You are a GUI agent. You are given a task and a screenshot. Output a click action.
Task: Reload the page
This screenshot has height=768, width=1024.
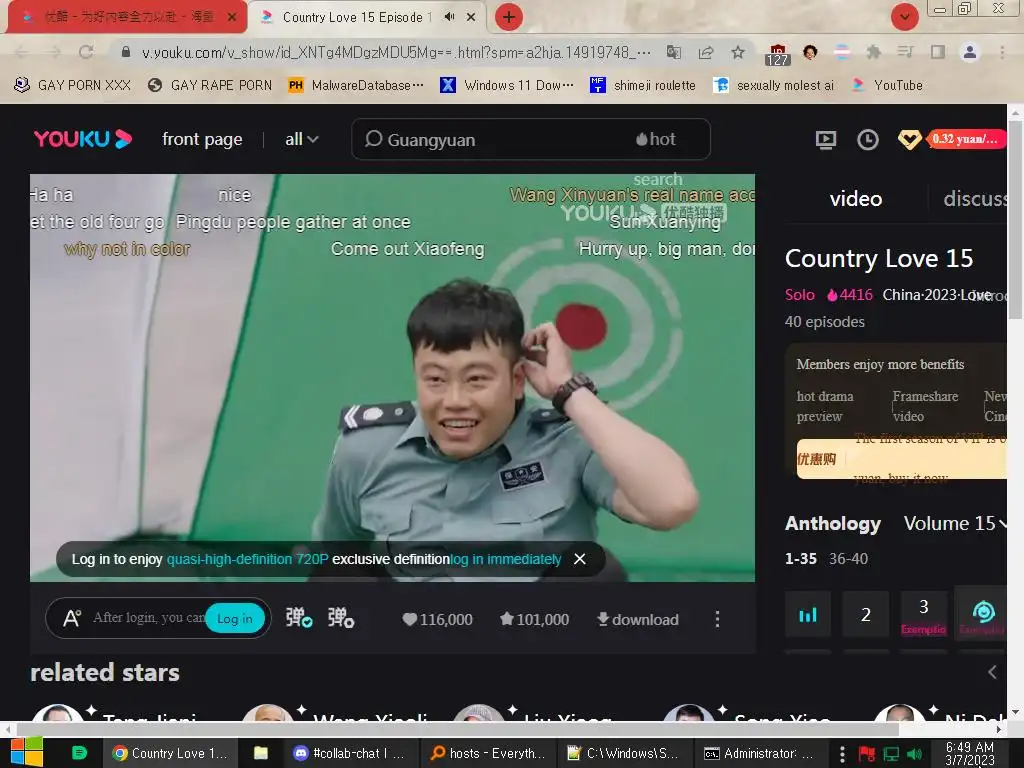(x=86, y=52)
